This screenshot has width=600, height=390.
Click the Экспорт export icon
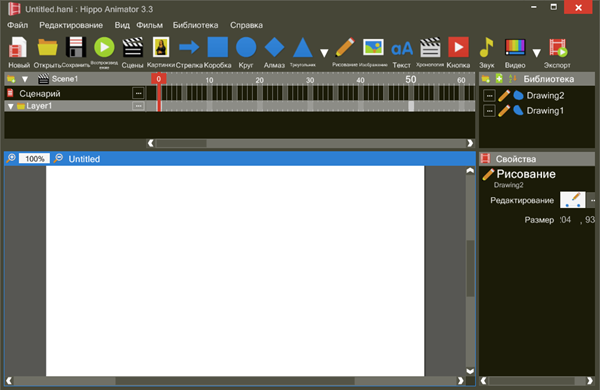[x=557, y=53]
